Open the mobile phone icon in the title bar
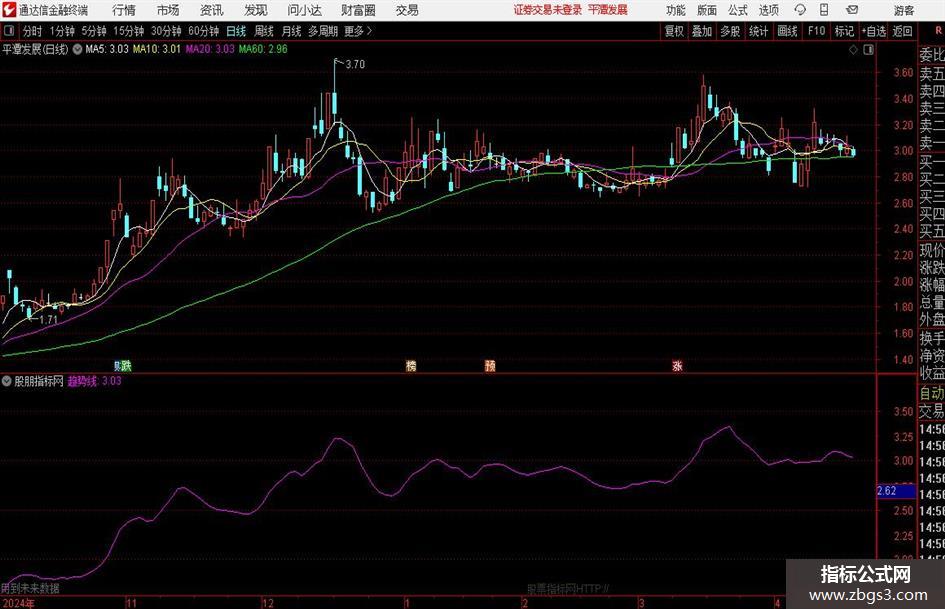945x609 pixels. (824, 10)
